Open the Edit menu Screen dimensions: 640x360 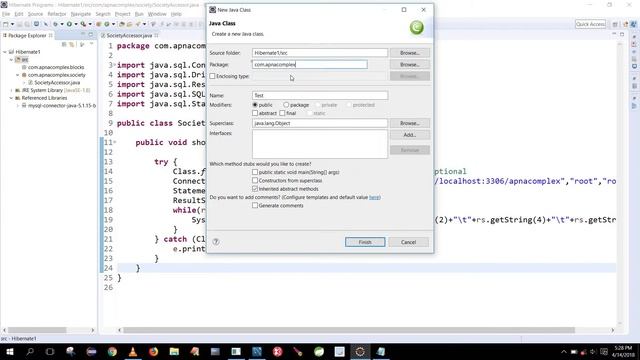(19, 14)
